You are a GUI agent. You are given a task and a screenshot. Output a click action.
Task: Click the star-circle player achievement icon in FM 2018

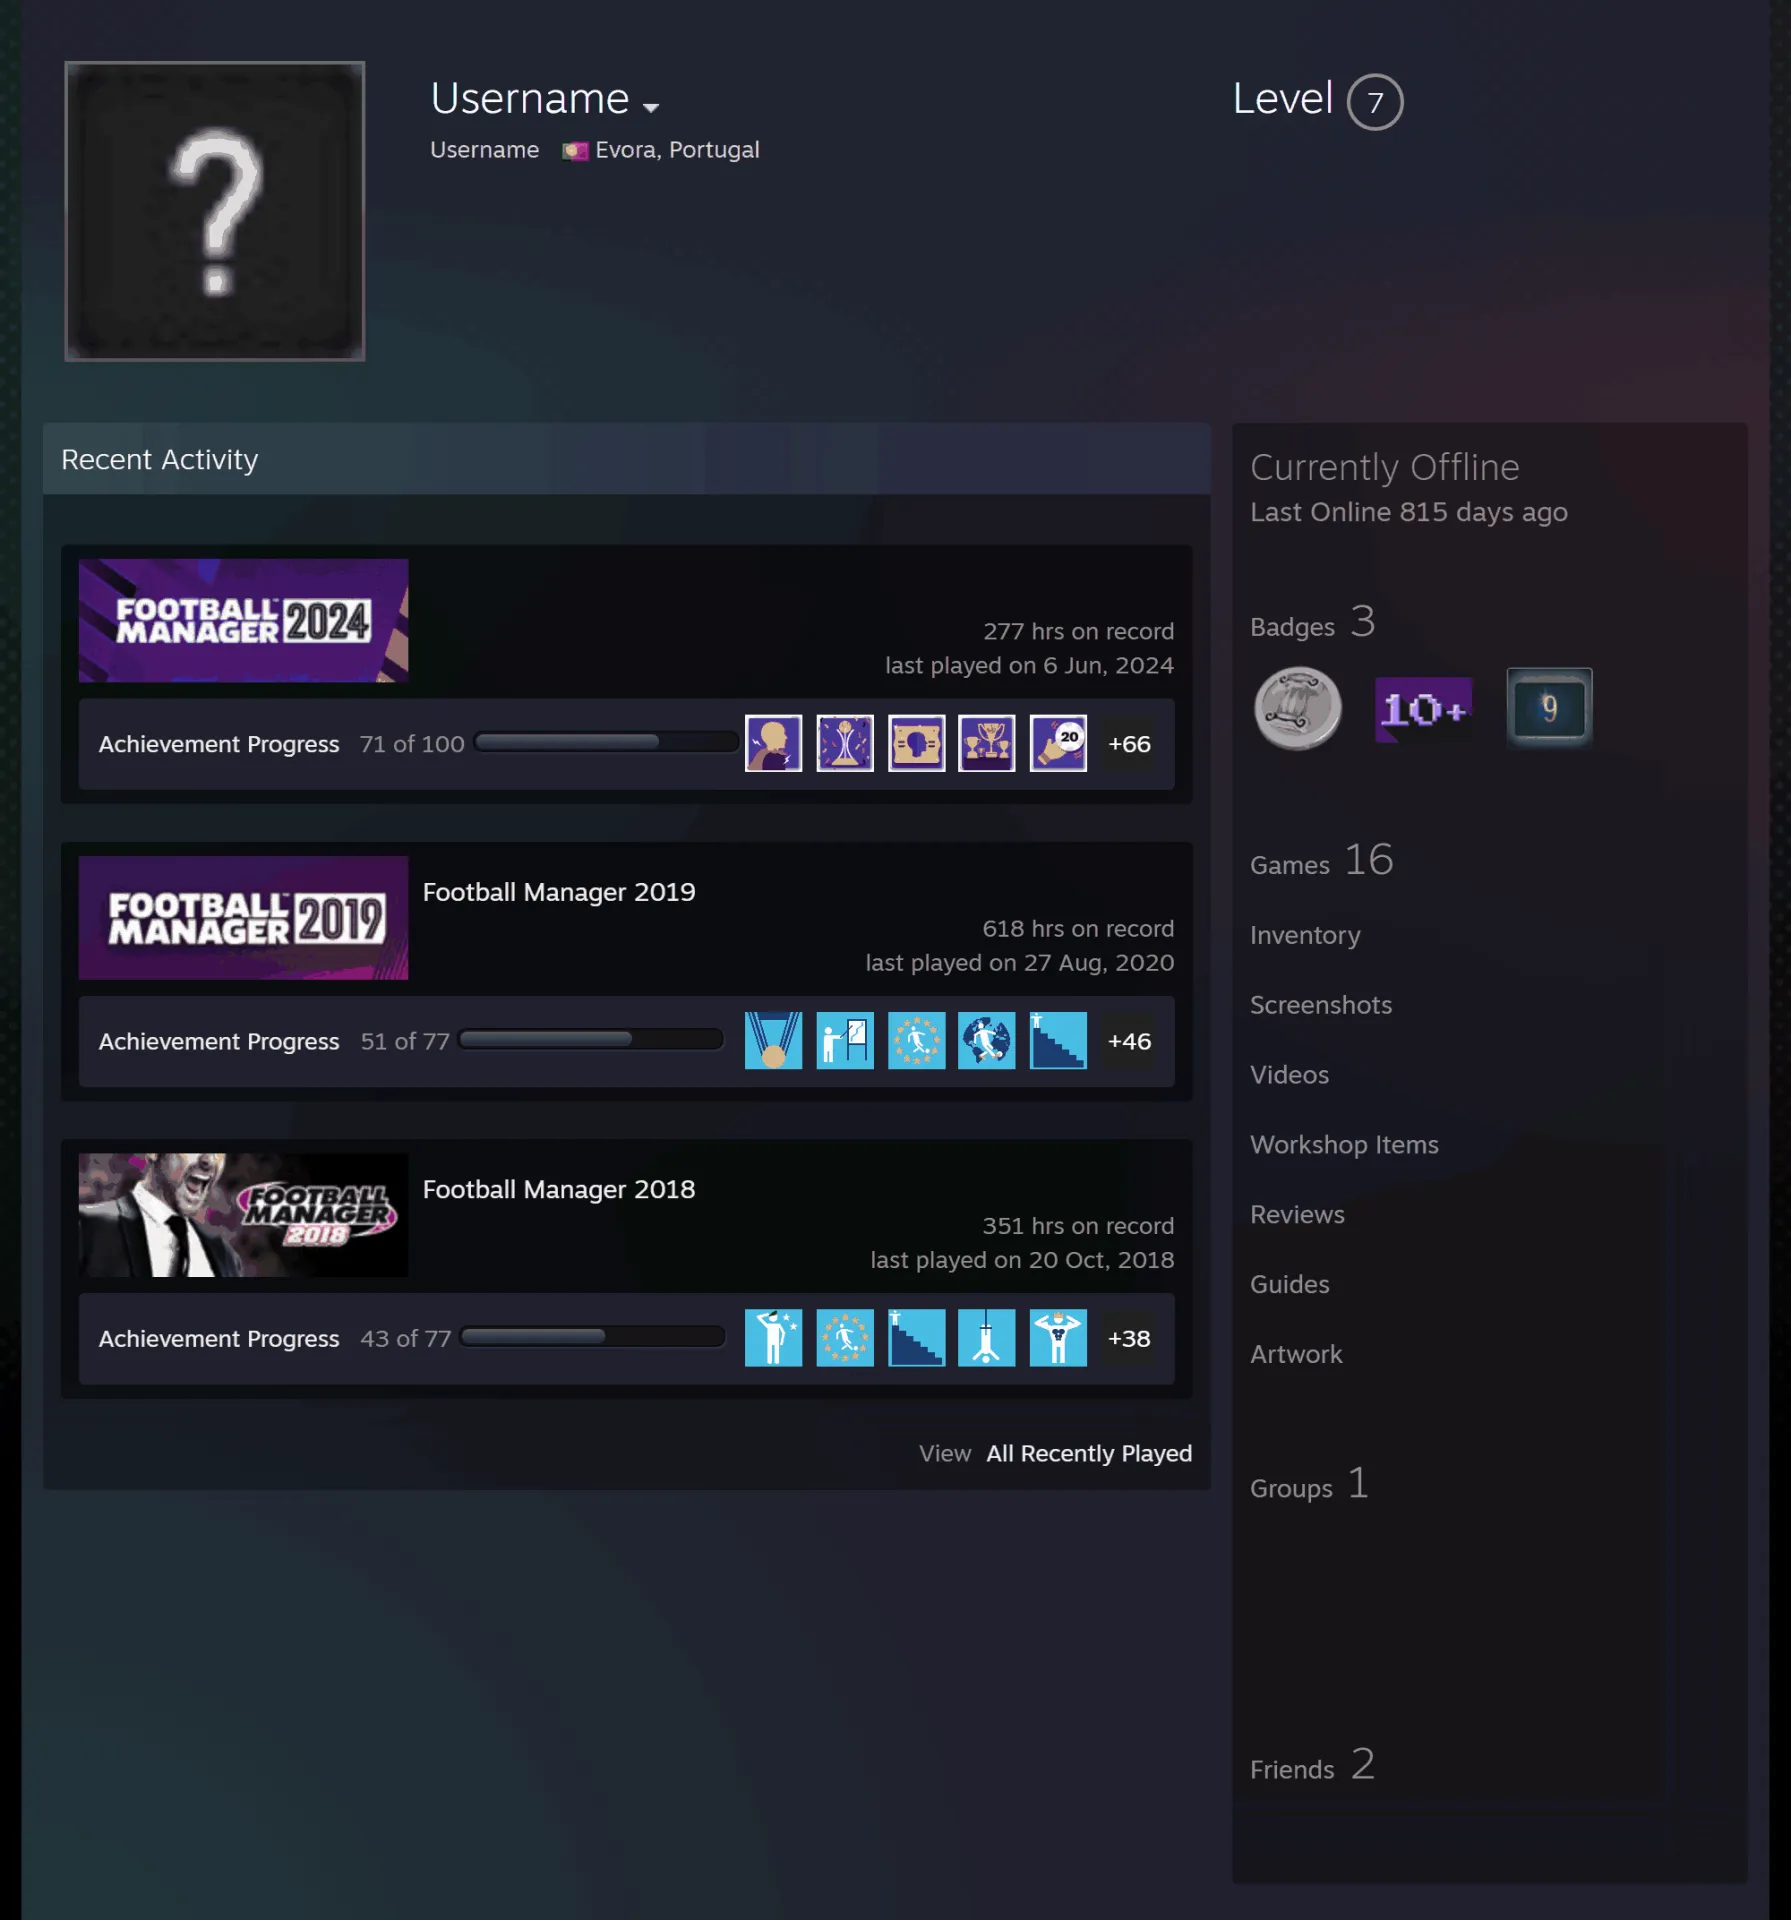845,1337
